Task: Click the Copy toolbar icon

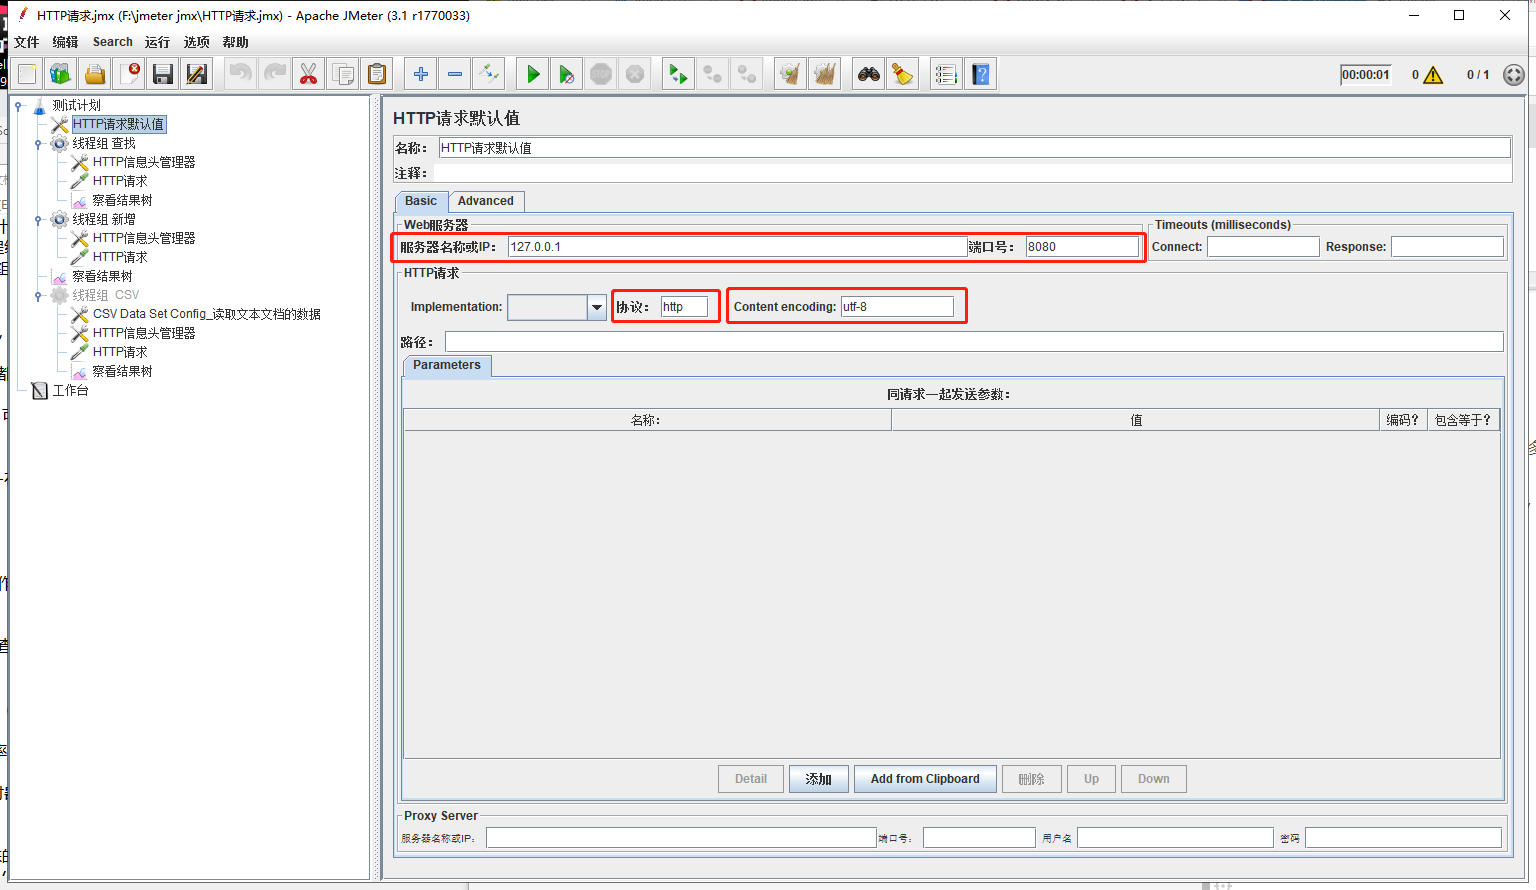Action: click(x=342, y=74)
